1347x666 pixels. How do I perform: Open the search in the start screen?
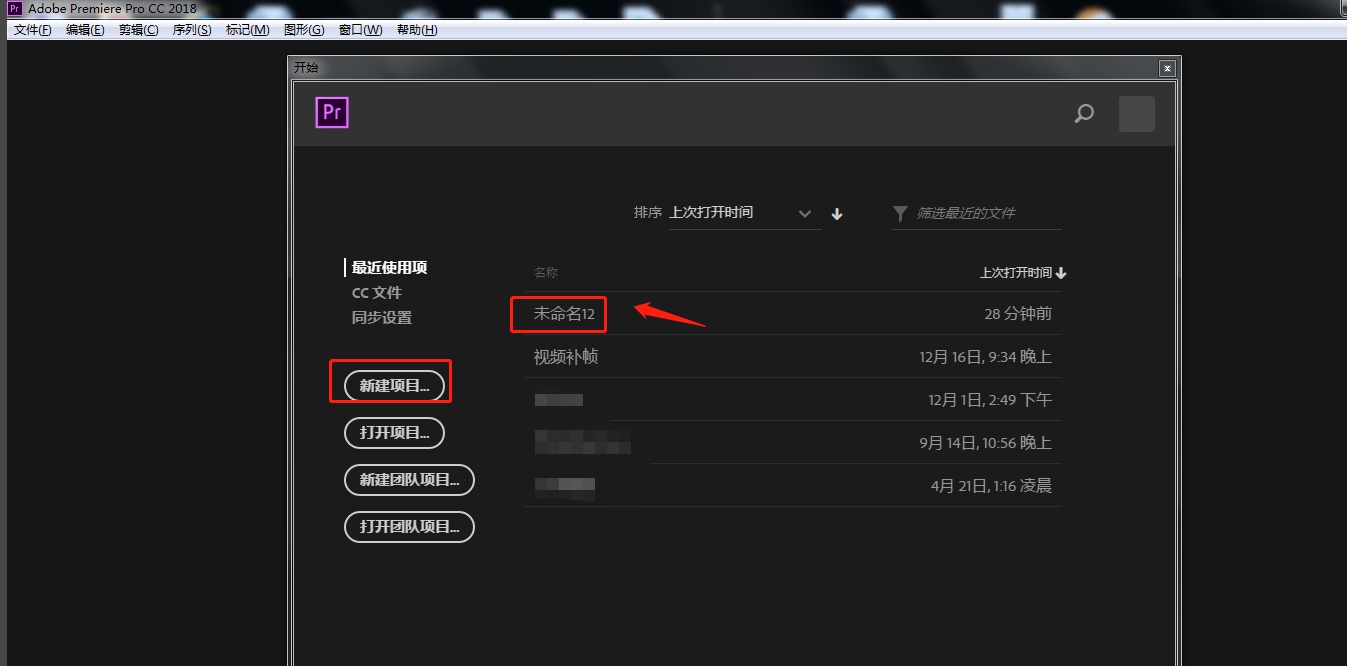pos(1083,114)
